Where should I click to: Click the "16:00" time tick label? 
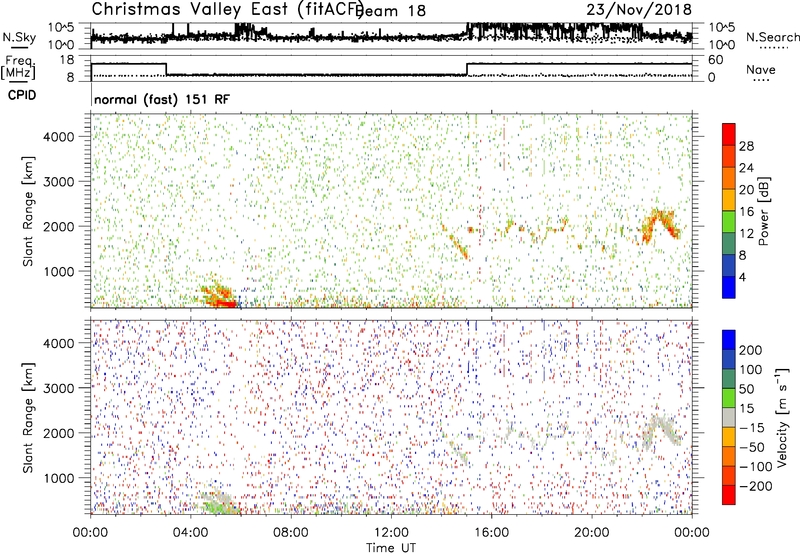[491, 533]
